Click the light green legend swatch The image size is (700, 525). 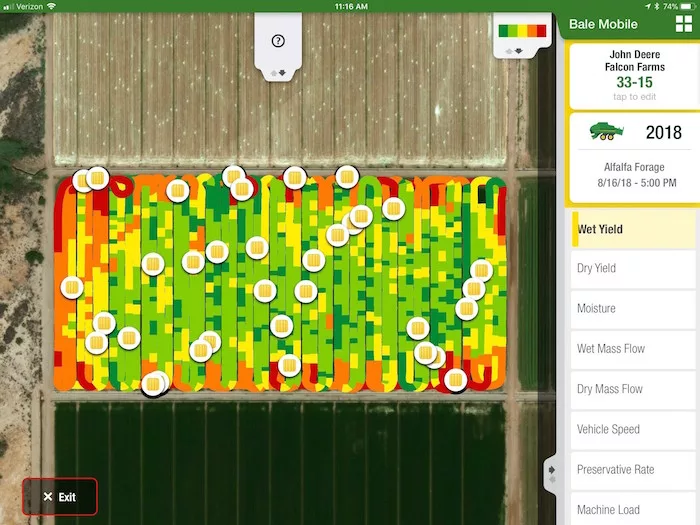click(x=513, y=31)
